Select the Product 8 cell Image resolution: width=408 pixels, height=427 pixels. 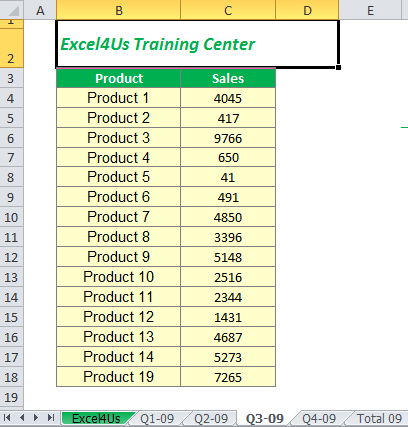click(118, 237)
